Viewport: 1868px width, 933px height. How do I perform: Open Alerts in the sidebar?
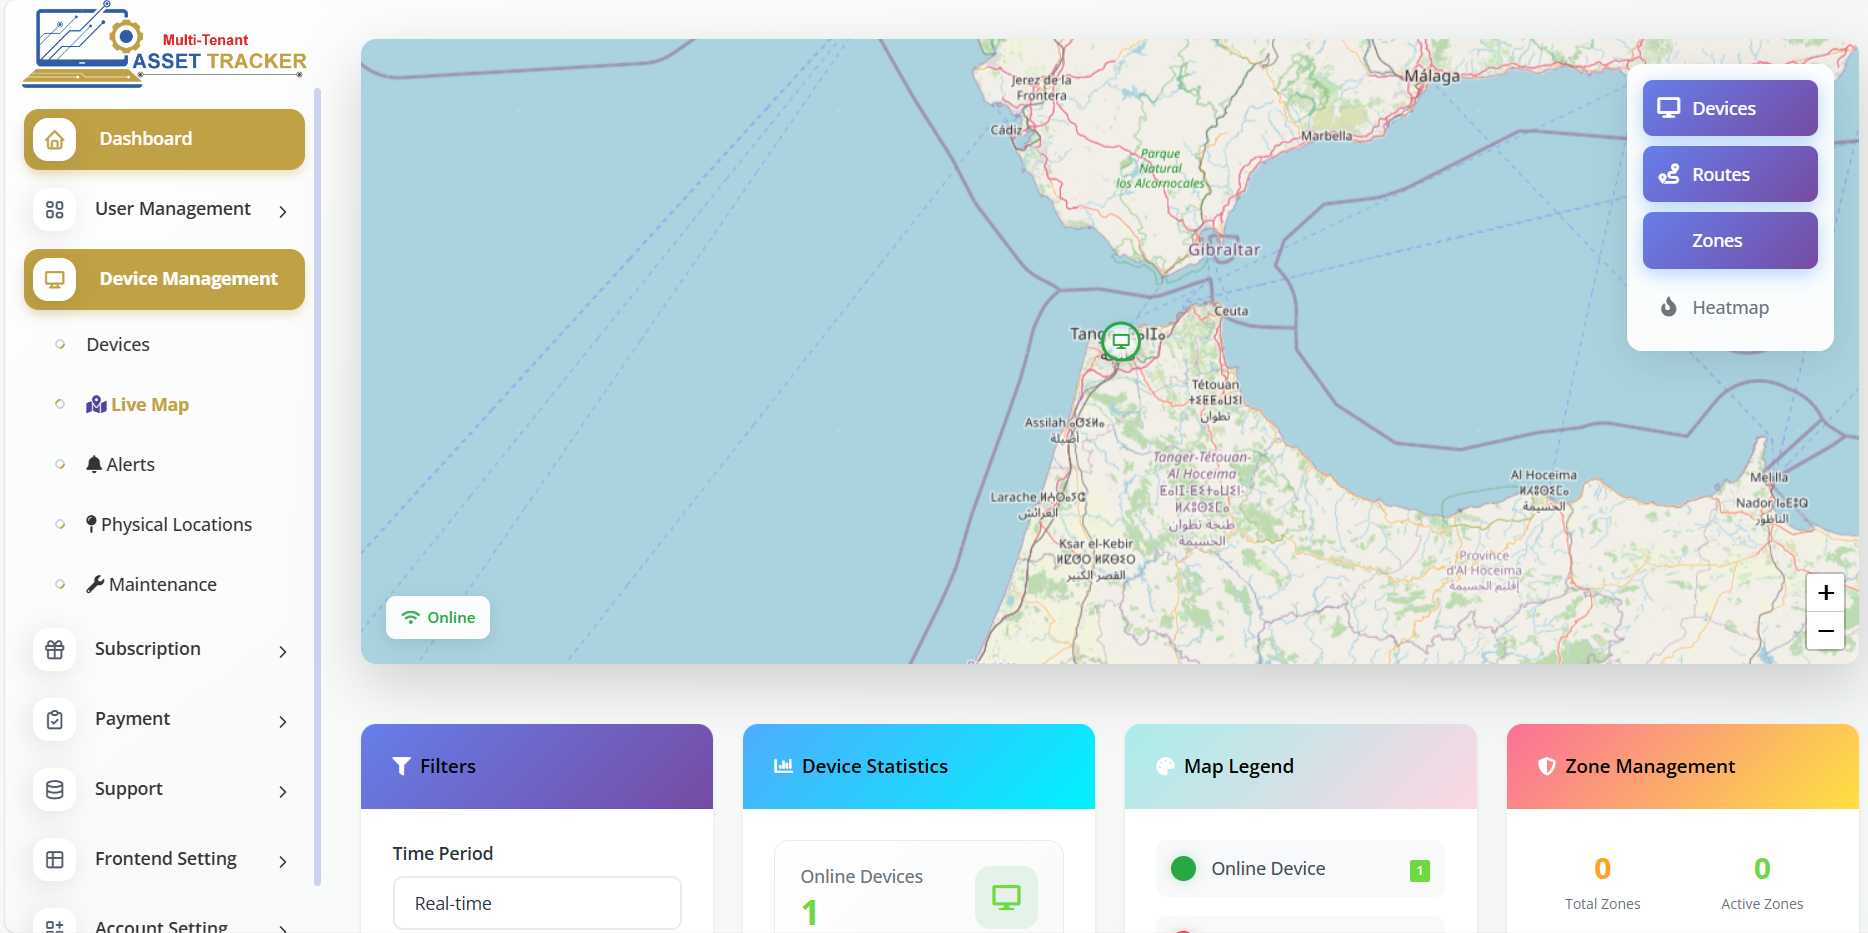(x=130, y=464)
